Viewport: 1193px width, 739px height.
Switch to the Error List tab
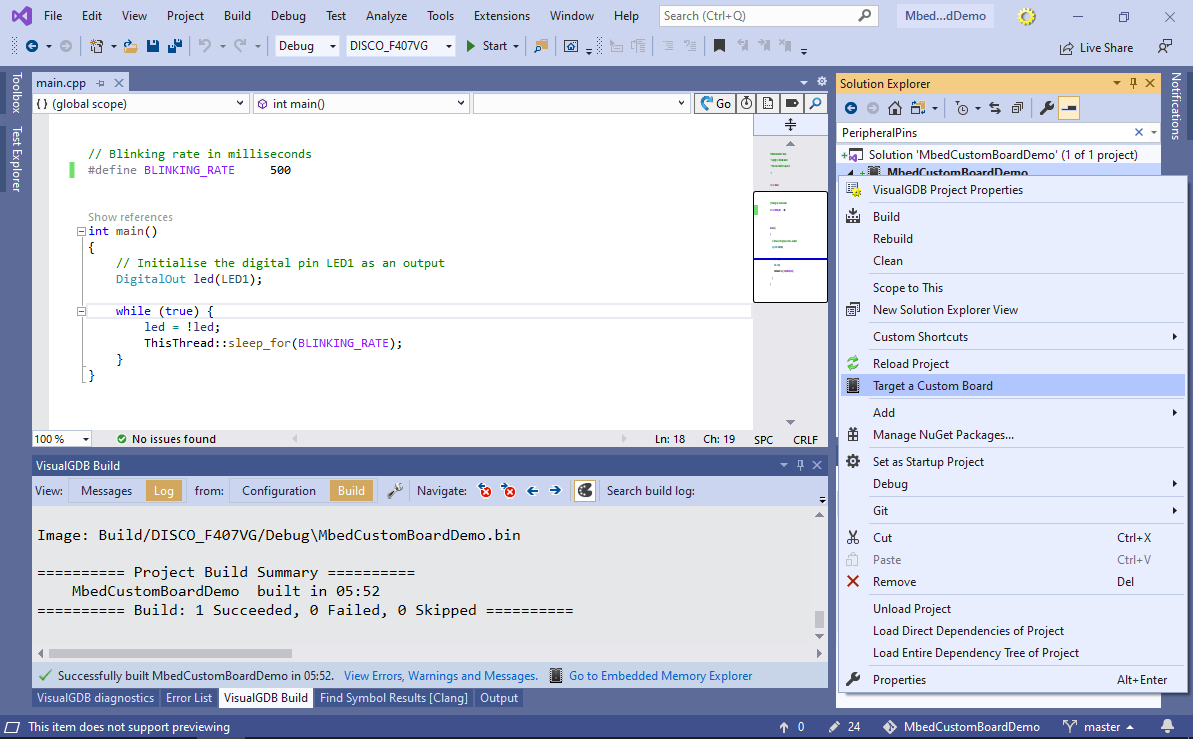189,698
